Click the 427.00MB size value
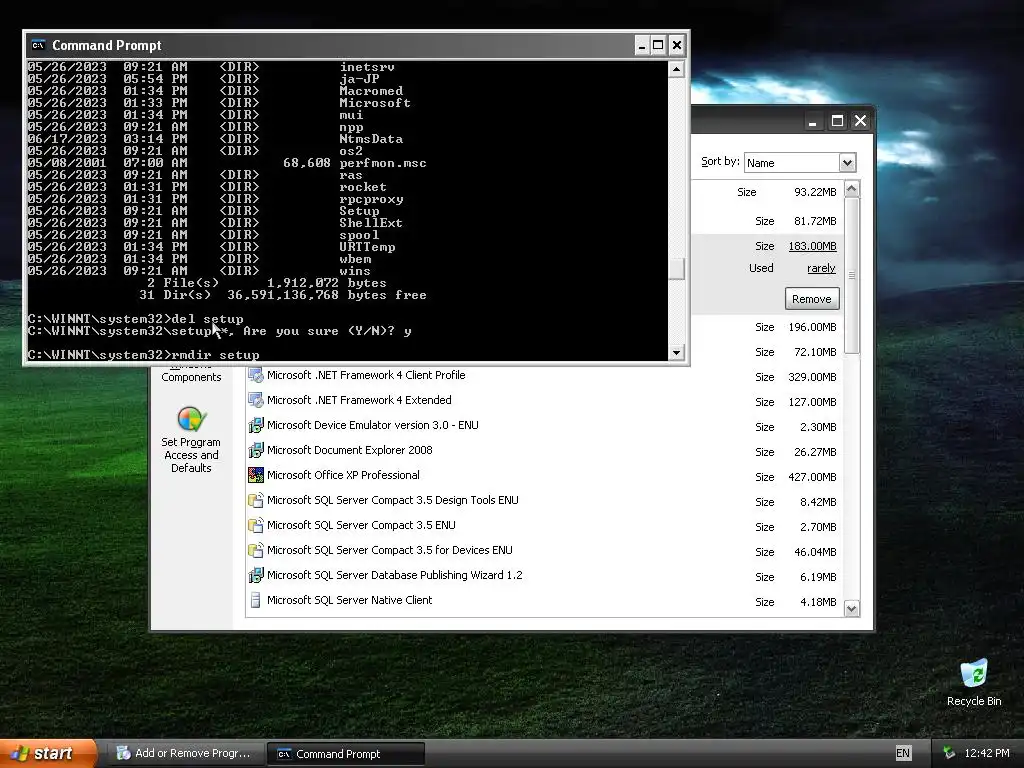Image resolution: width=1024 pixels, height=768 pixels. pos(812,477)
